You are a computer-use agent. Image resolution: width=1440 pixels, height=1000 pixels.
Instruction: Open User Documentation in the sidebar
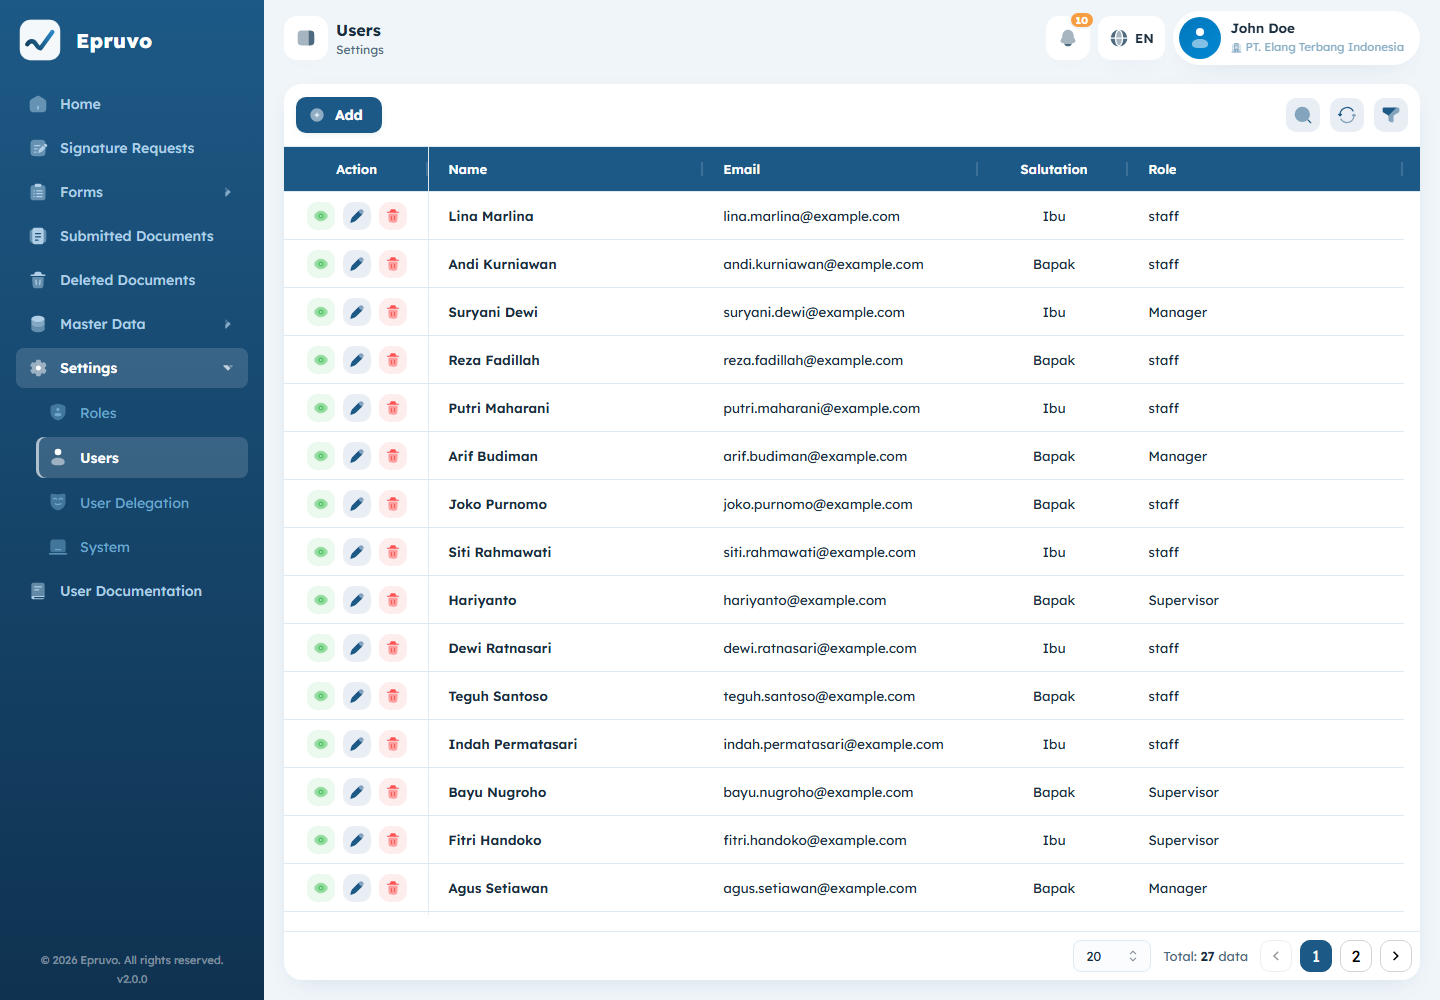tap(132, 591)
